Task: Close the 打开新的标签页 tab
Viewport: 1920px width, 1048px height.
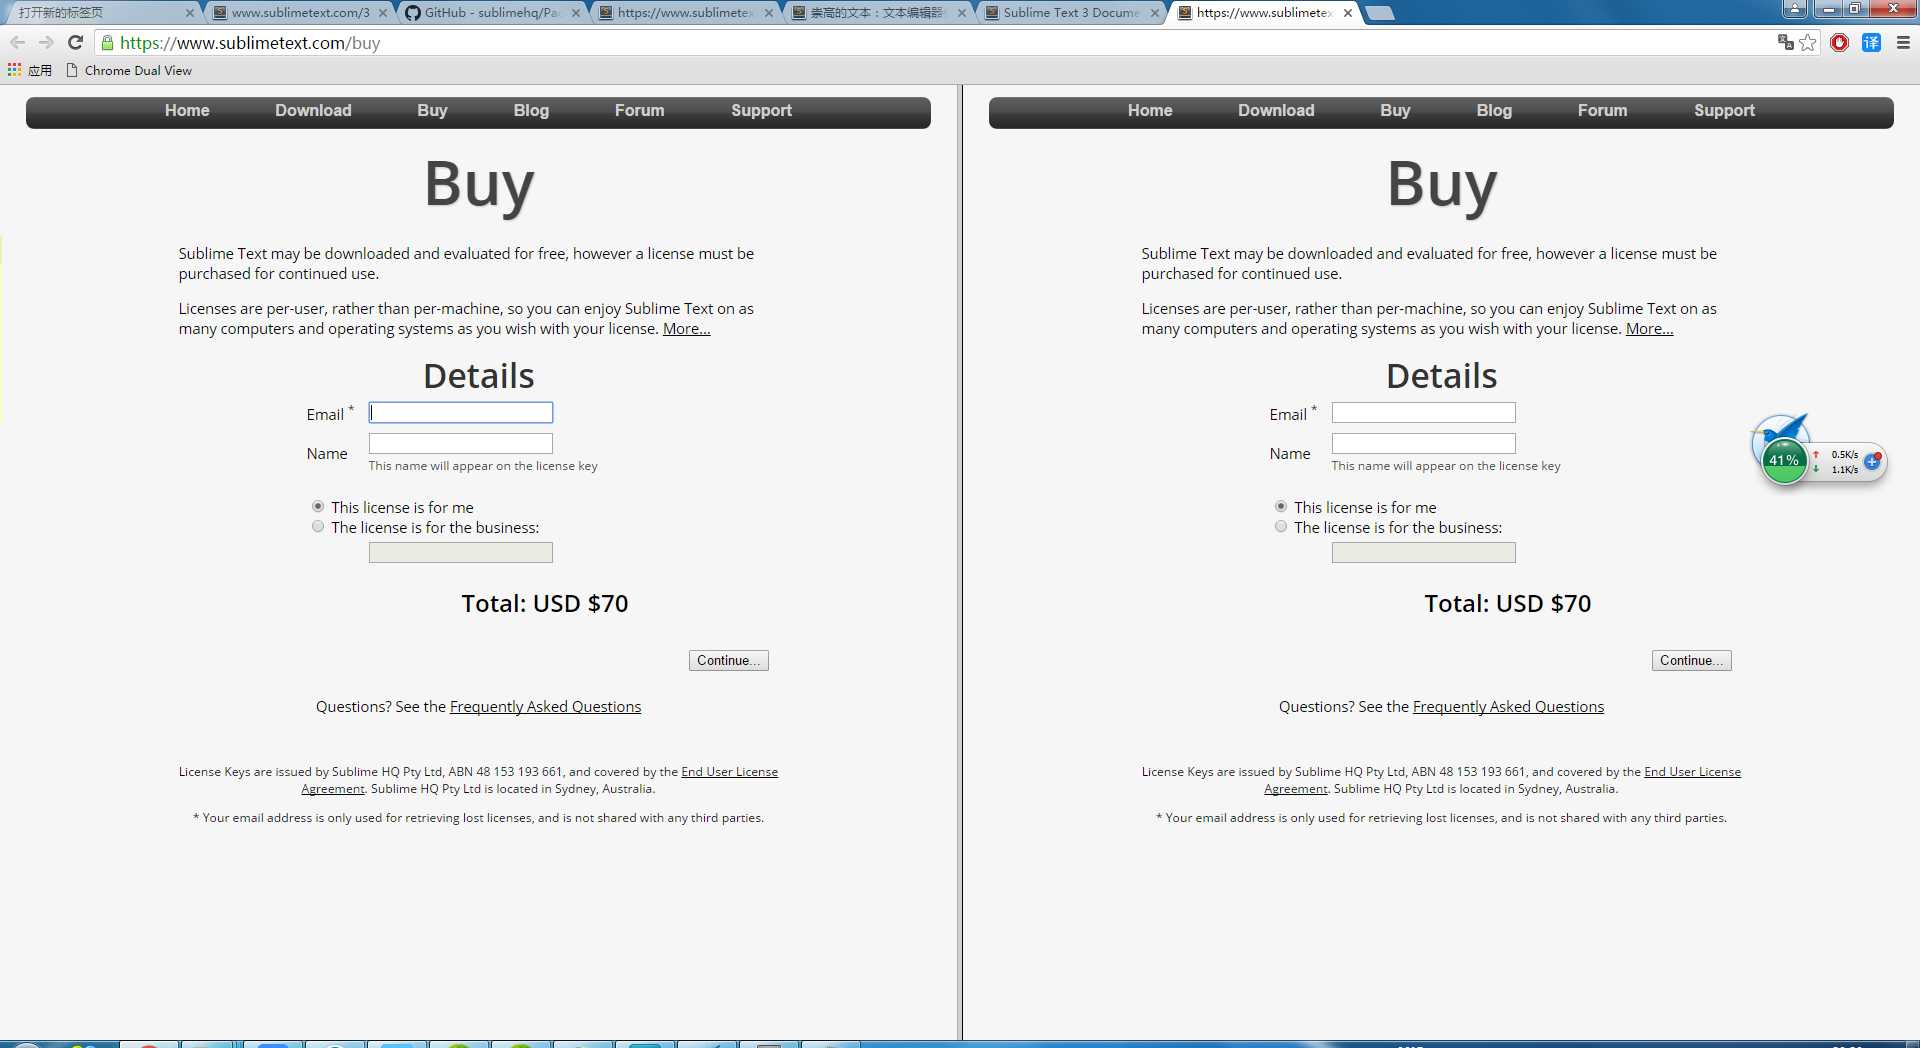Action: coord(190,13)
